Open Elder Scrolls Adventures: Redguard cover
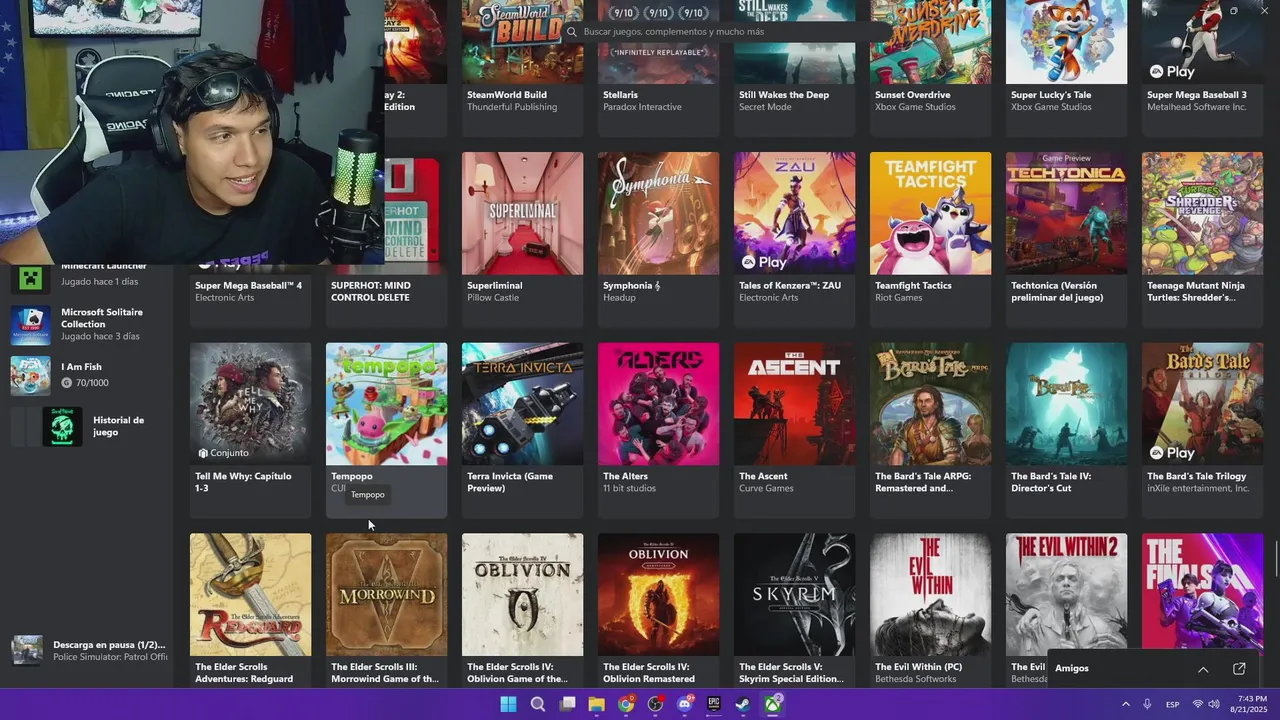The width and height of the screenshot is (1280, 720). (250, 594)
